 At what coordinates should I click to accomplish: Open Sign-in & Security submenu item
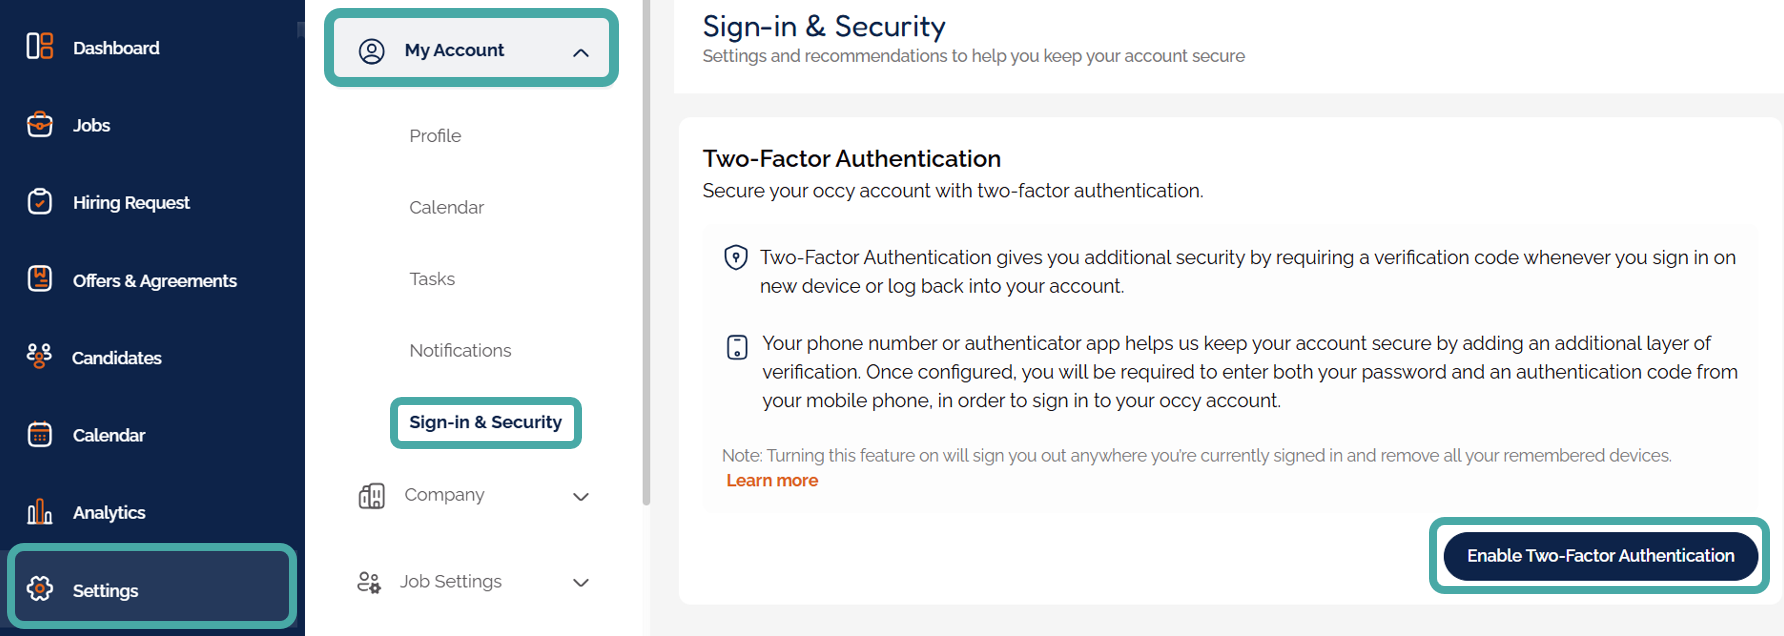pyautogui.click(x=485, y=422)
